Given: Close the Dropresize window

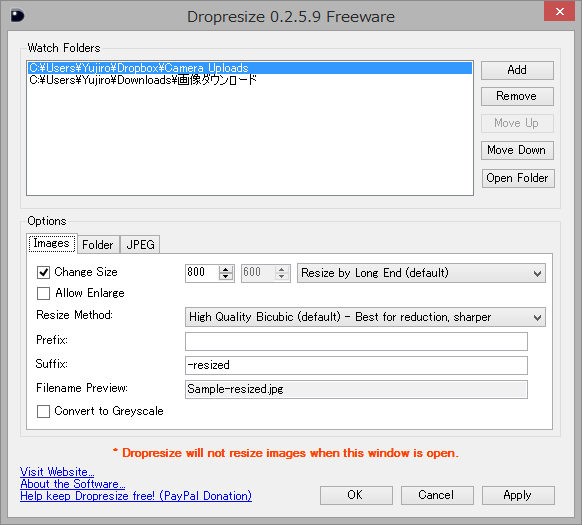Looking at the screenshot, I should 559,12.
